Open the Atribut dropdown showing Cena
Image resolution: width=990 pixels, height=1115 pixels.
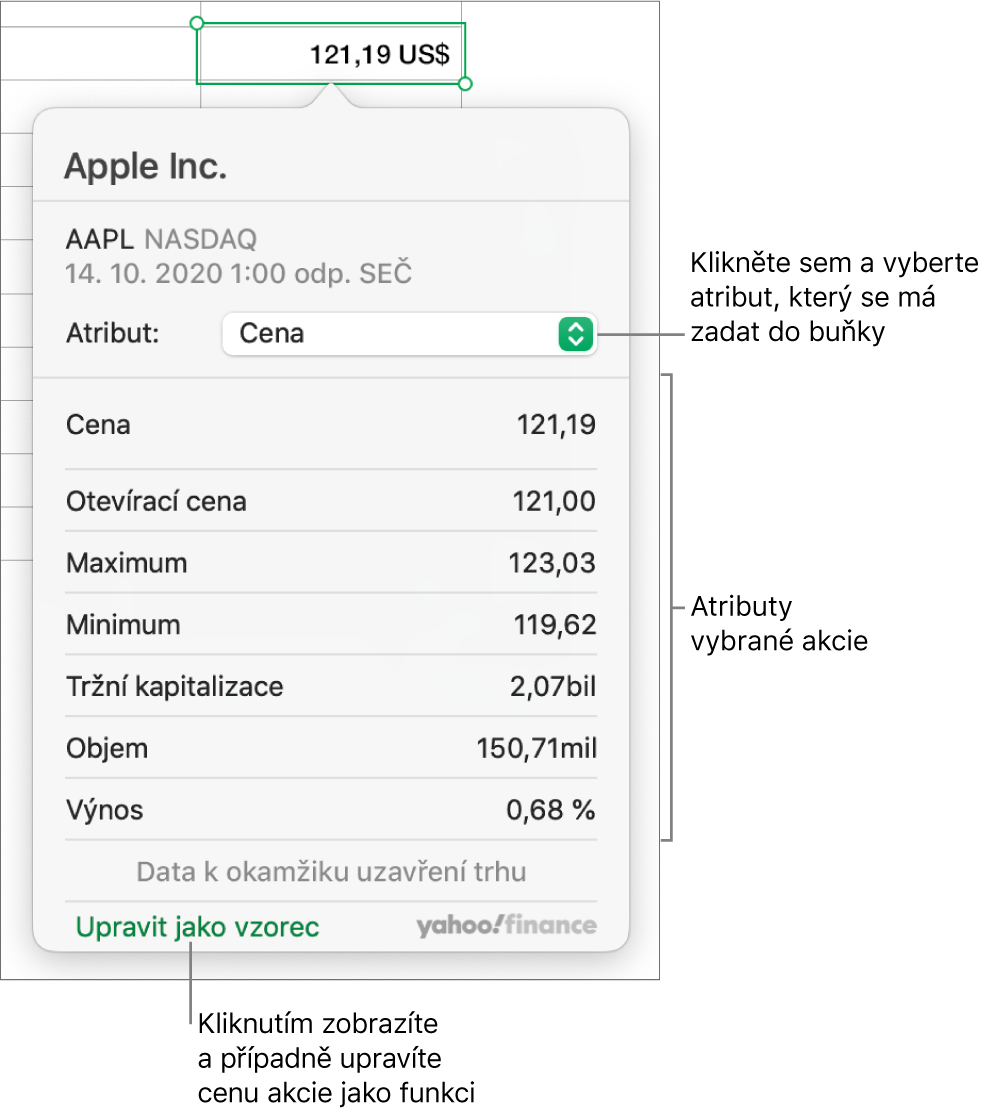[409, 334]
